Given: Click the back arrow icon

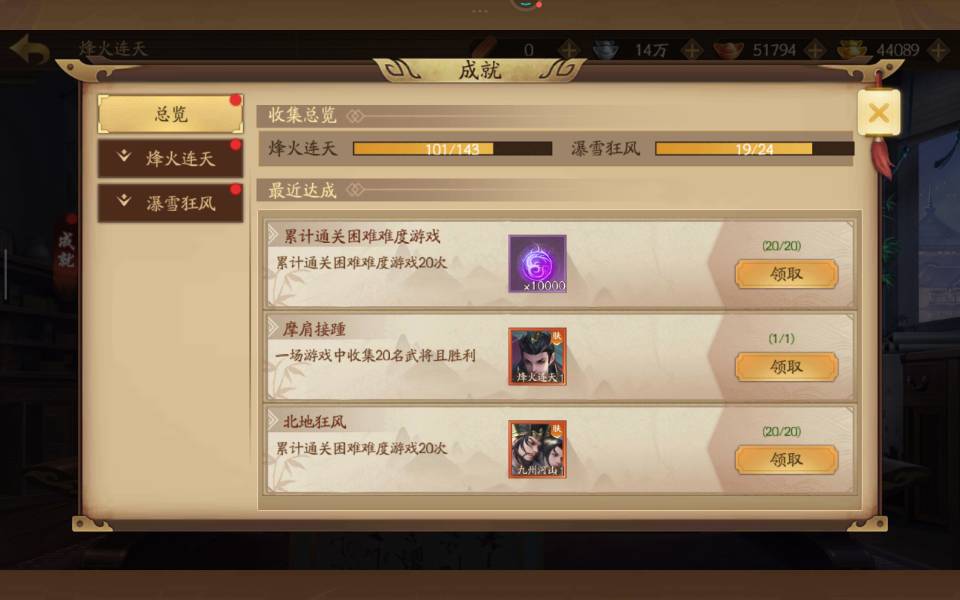Looking at the screenshot, I should [x=28, y=50].
